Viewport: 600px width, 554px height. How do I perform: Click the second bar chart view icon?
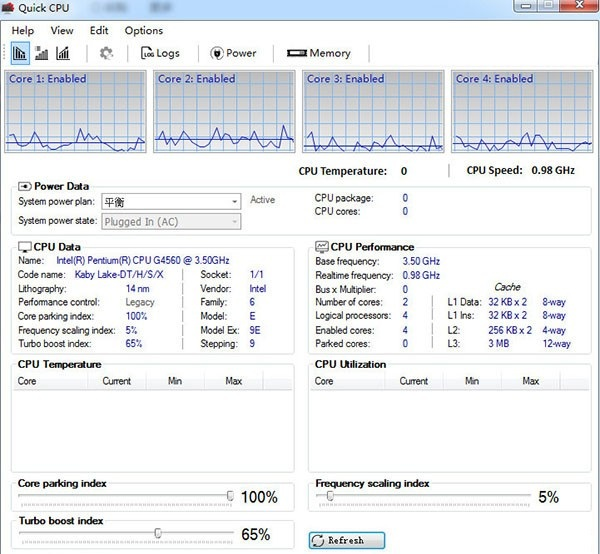[x=42, y=53]
